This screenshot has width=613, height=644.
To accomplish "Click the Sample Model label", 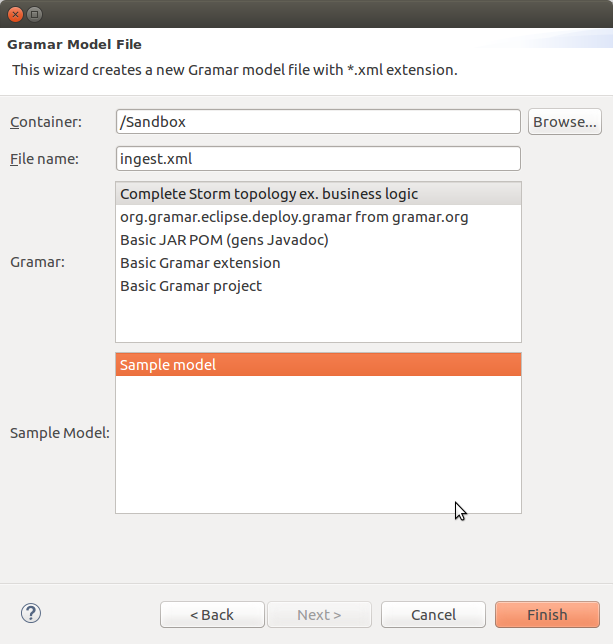I will pos(60,433).
